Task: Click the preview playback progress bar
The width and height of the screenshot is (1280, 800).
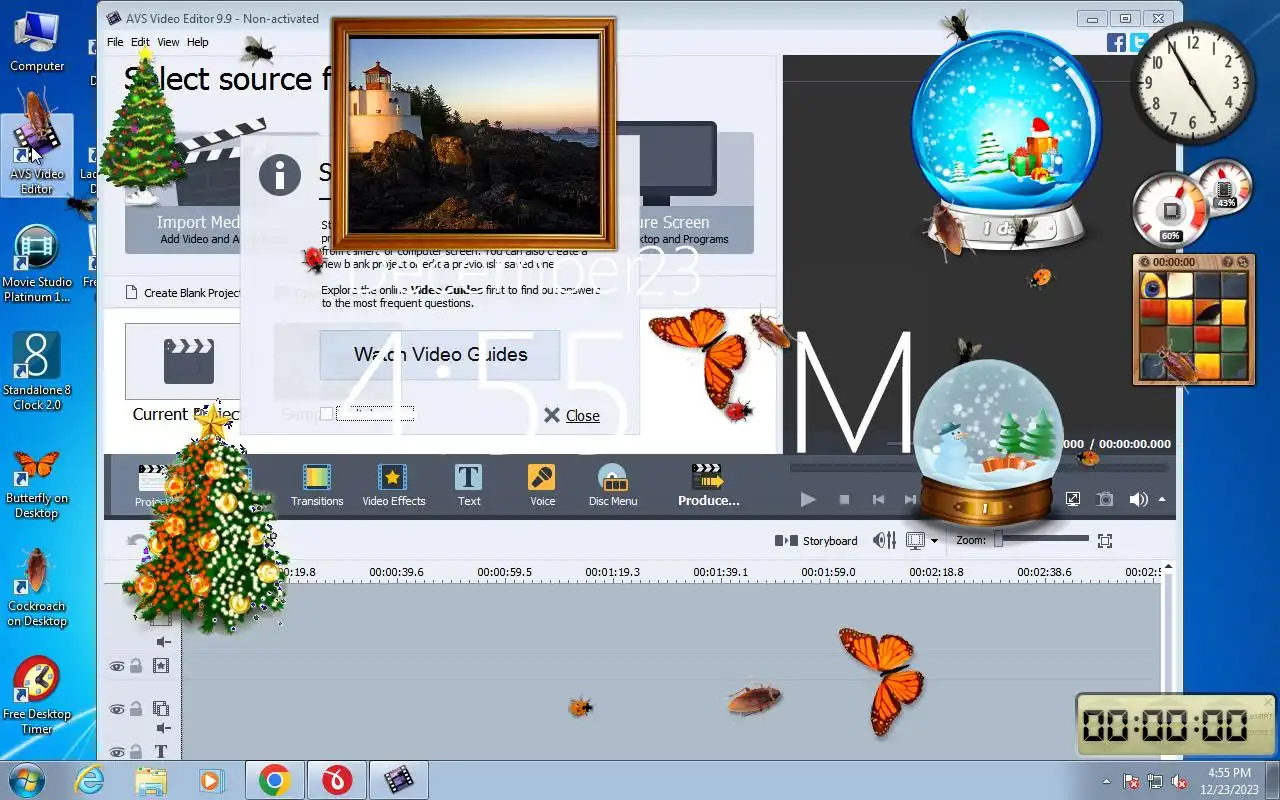Action: pyautogui.click(x=978, y=467)
